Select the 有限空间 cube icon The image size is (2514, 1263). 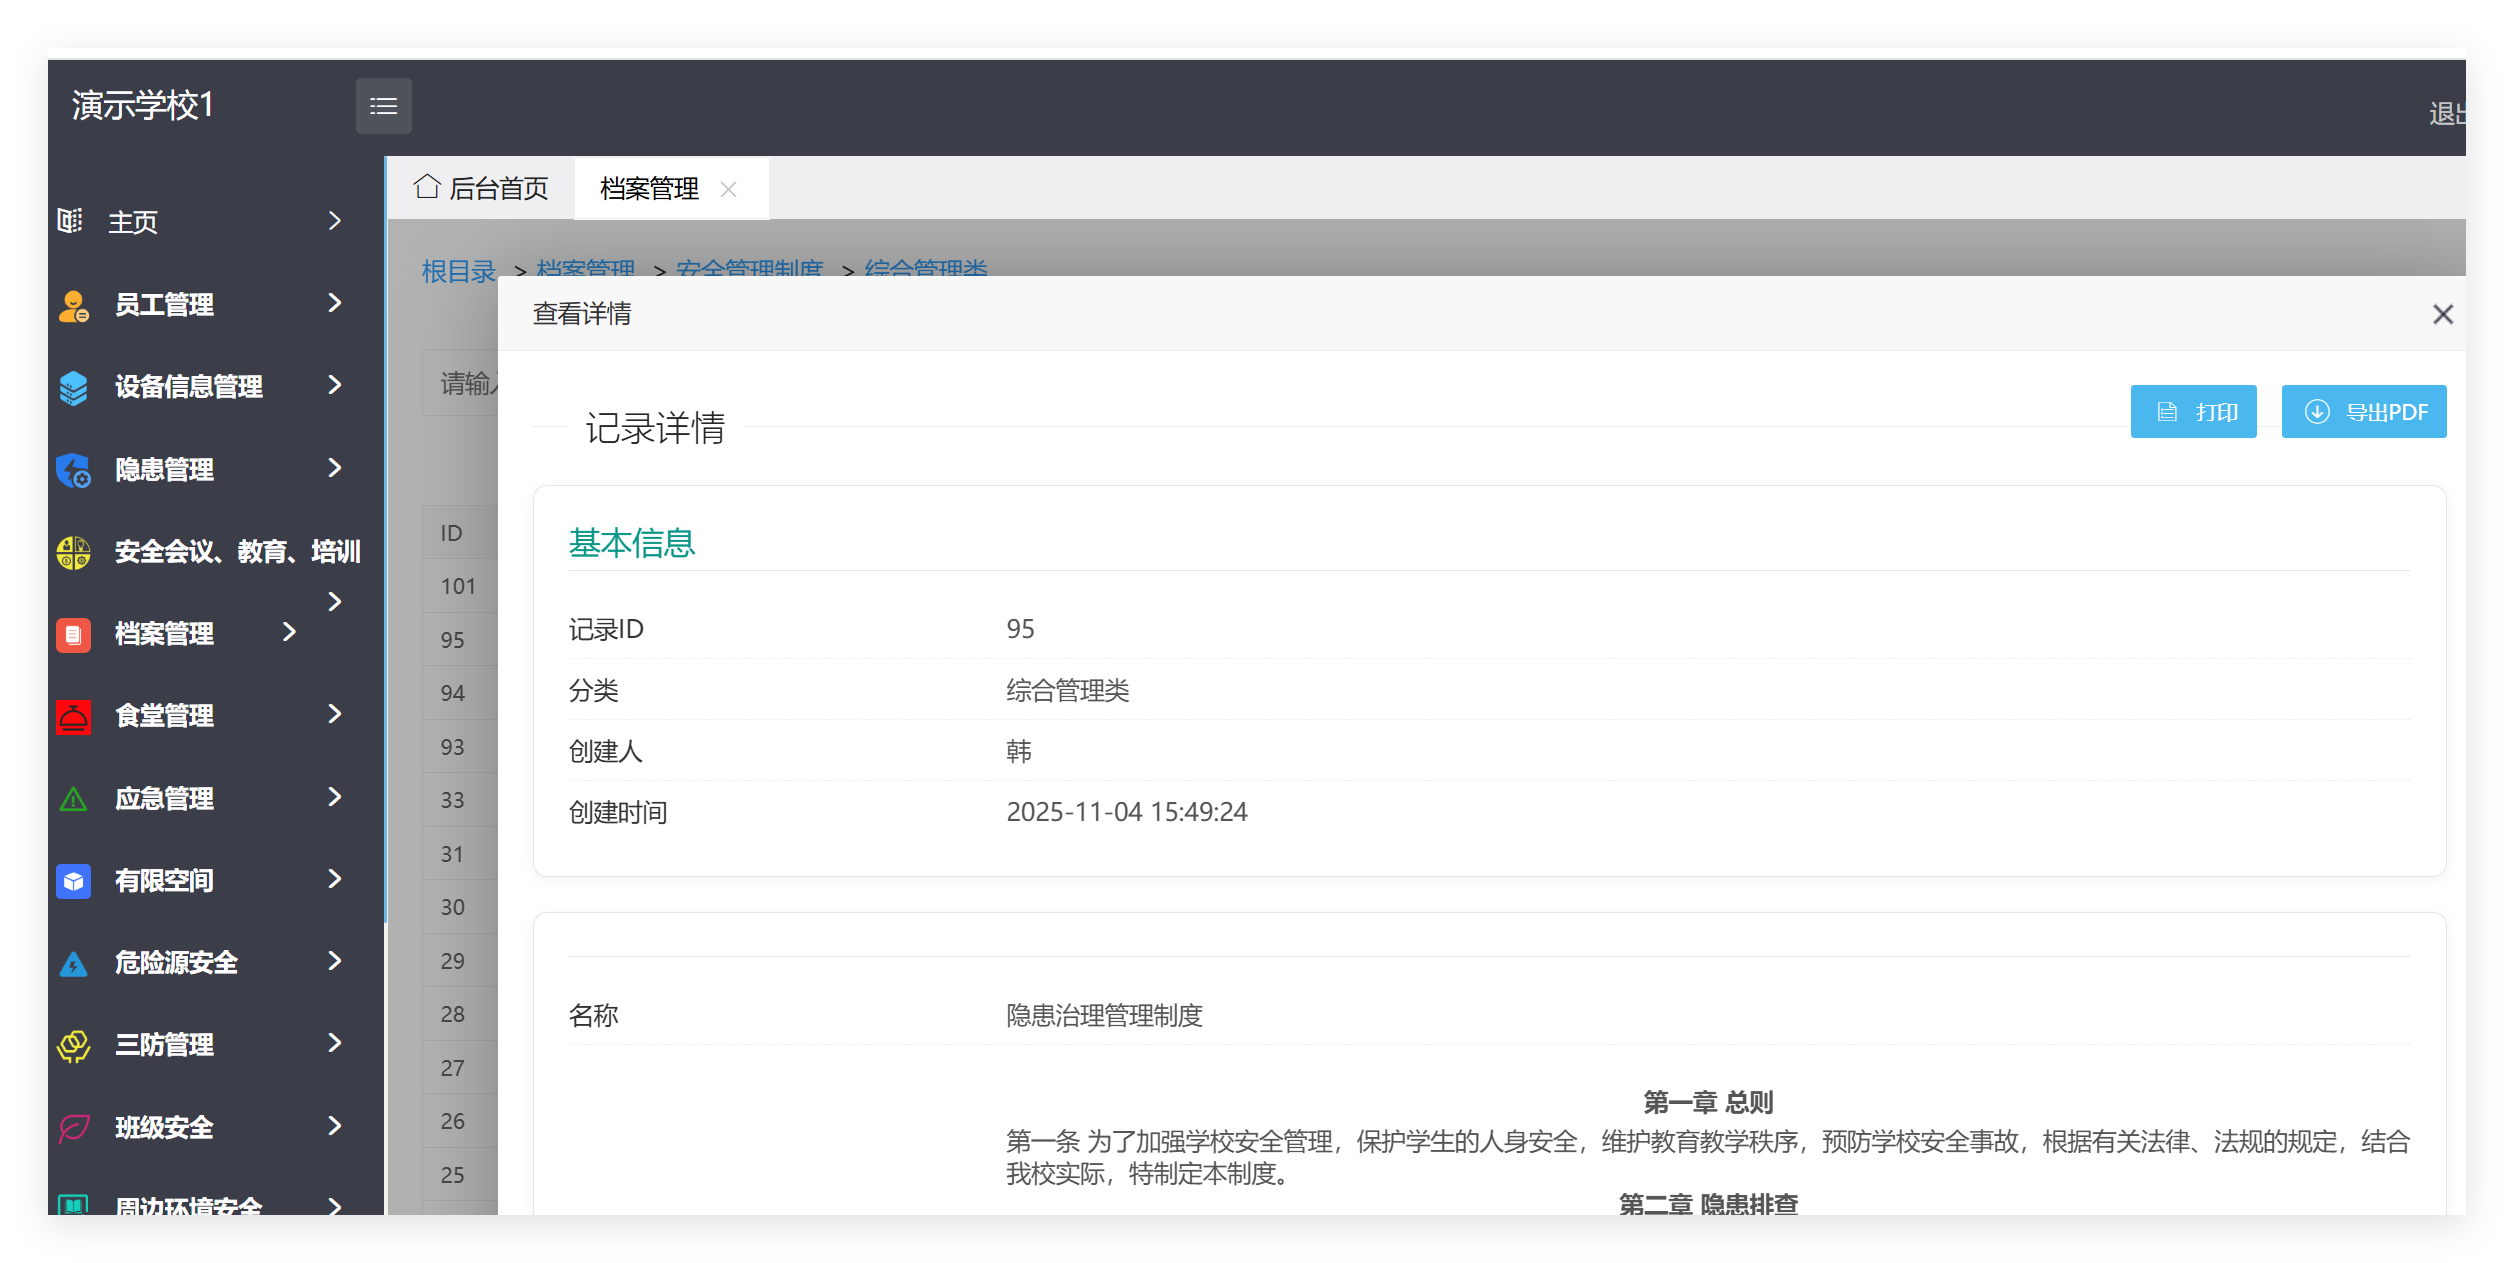(x=71, y=881)
